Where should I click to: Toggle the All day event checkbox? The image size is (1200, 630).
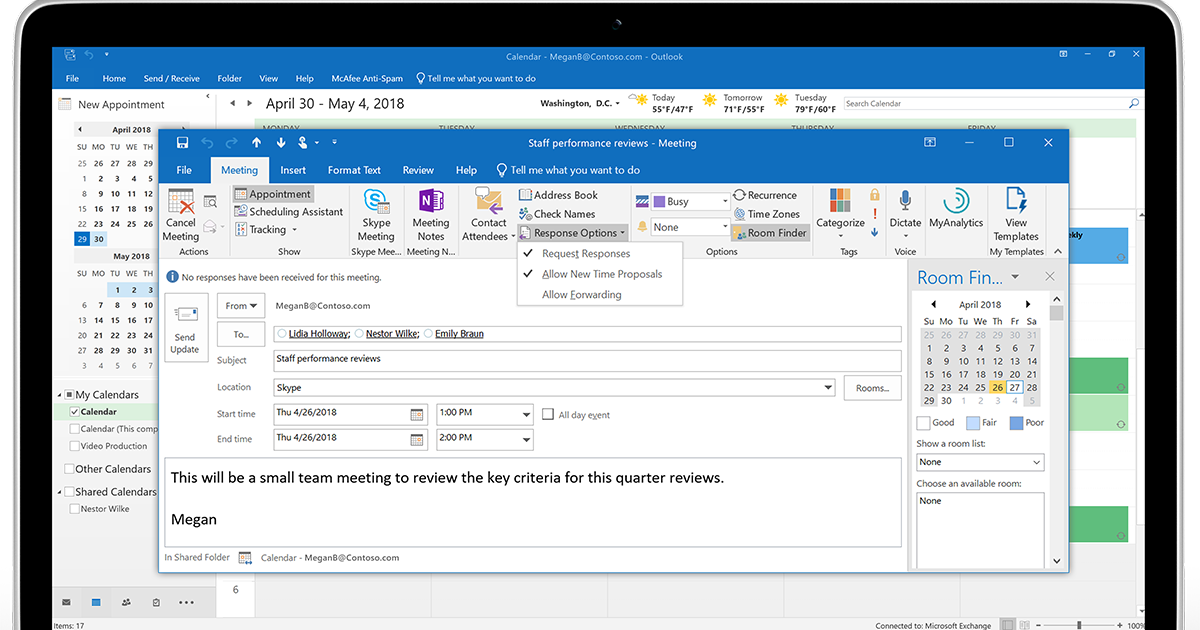tap(548, 414)
